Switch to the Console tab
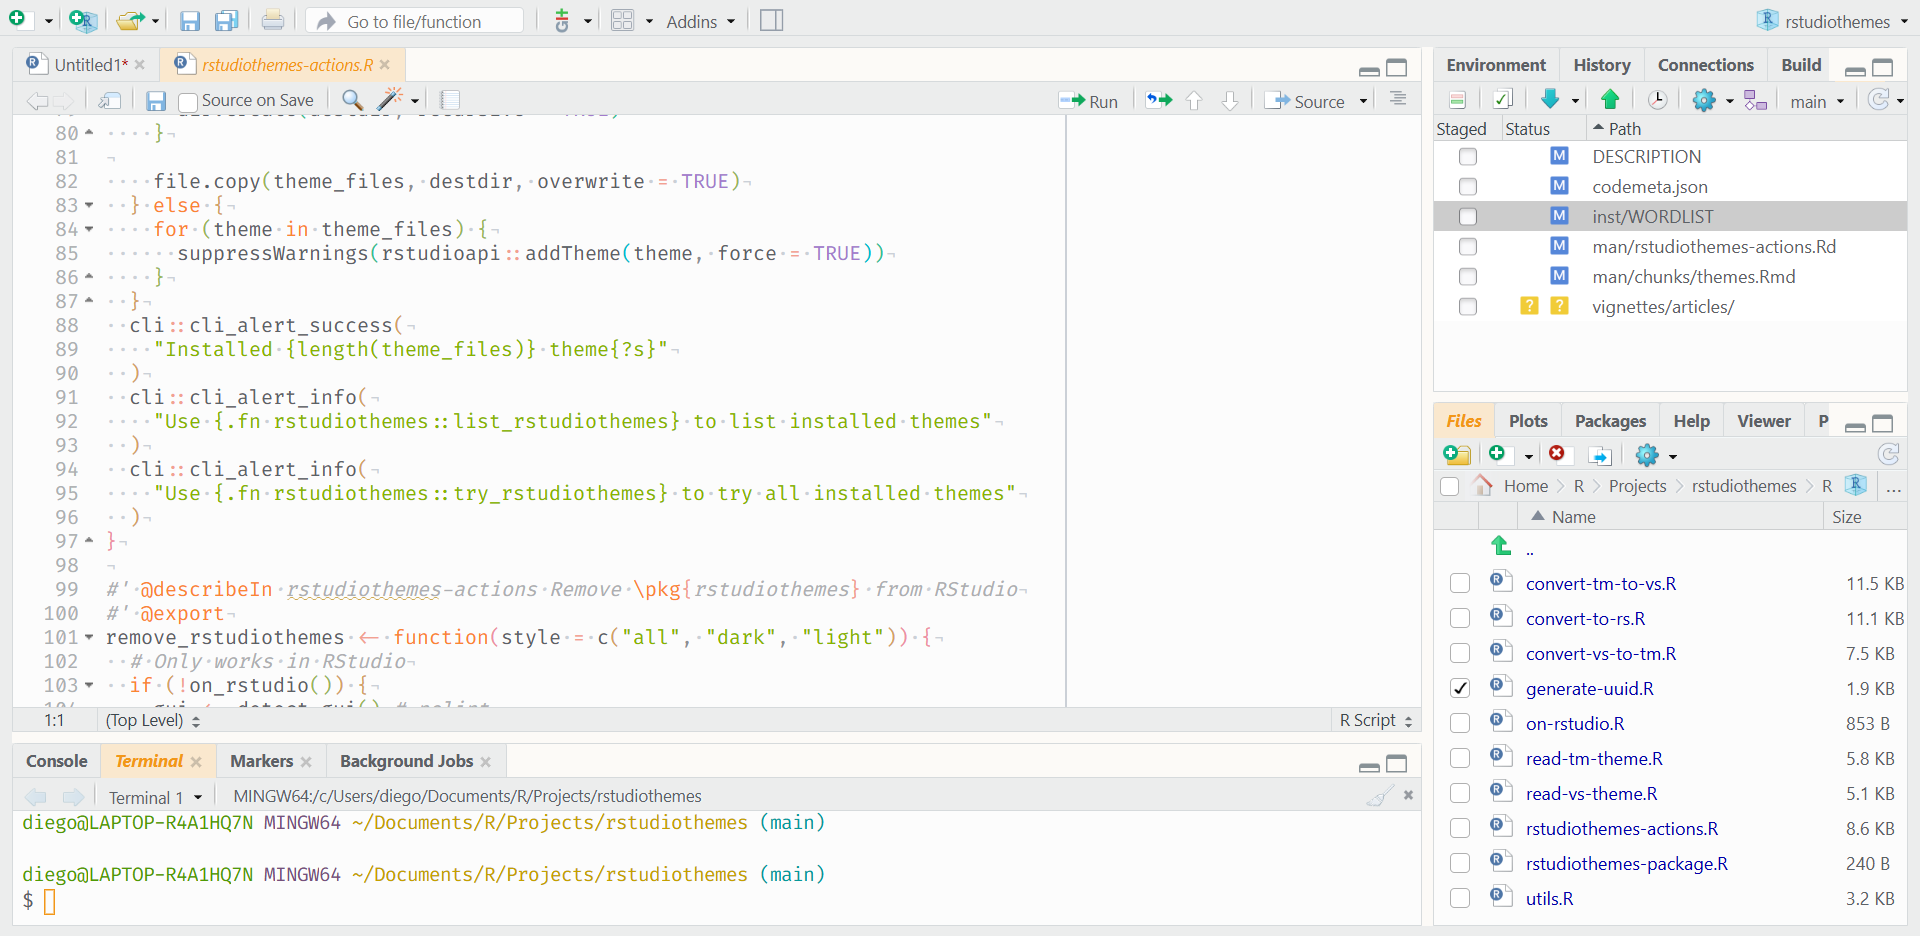The width and height of the screenshot is (1920, 936). [57, 761]
